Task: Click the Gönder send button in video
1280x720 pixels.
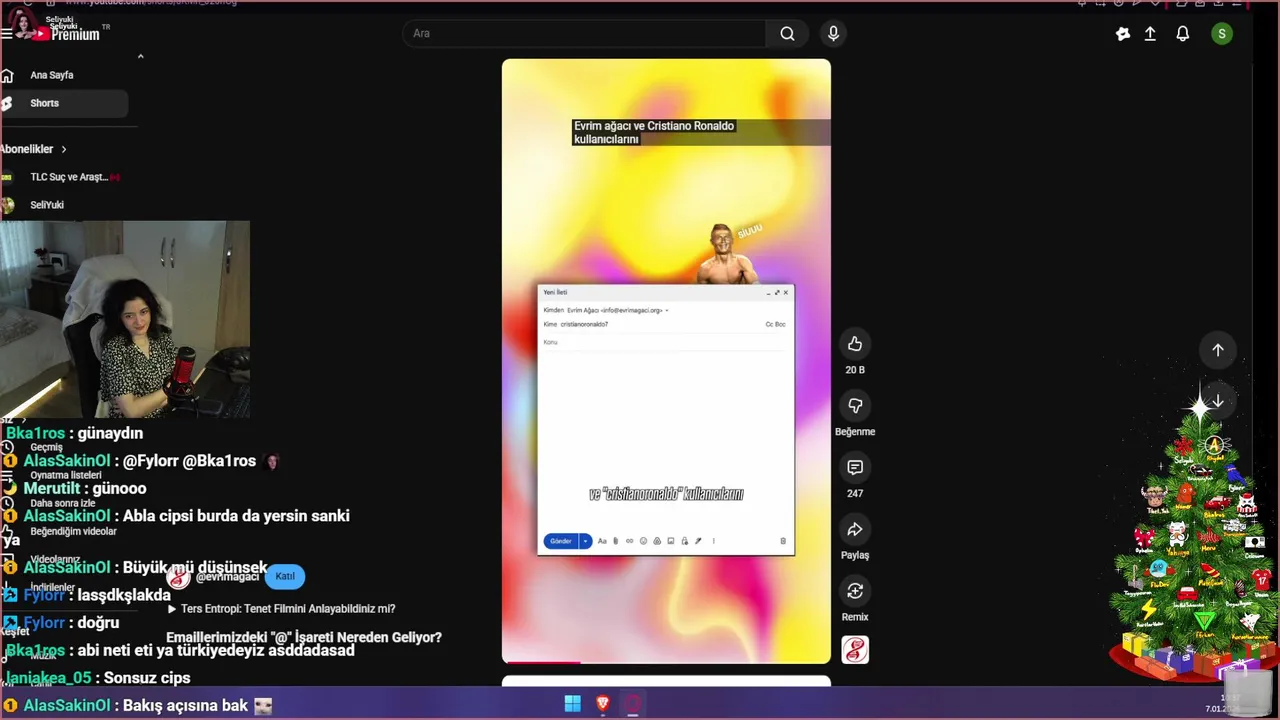Action: [x=561, y=541]
